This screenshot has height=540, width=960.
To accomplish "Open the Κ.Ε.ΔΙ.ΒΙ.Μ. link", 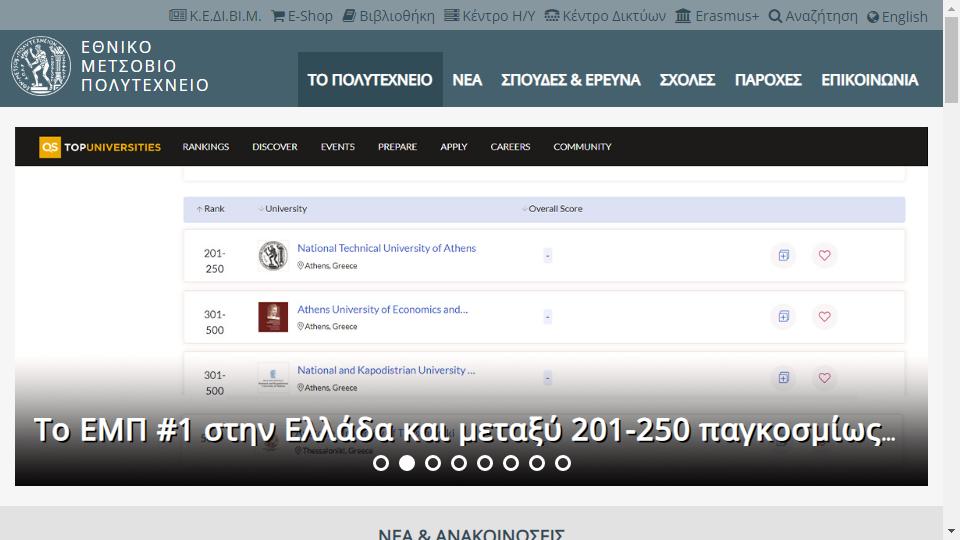I will (215, 16).
